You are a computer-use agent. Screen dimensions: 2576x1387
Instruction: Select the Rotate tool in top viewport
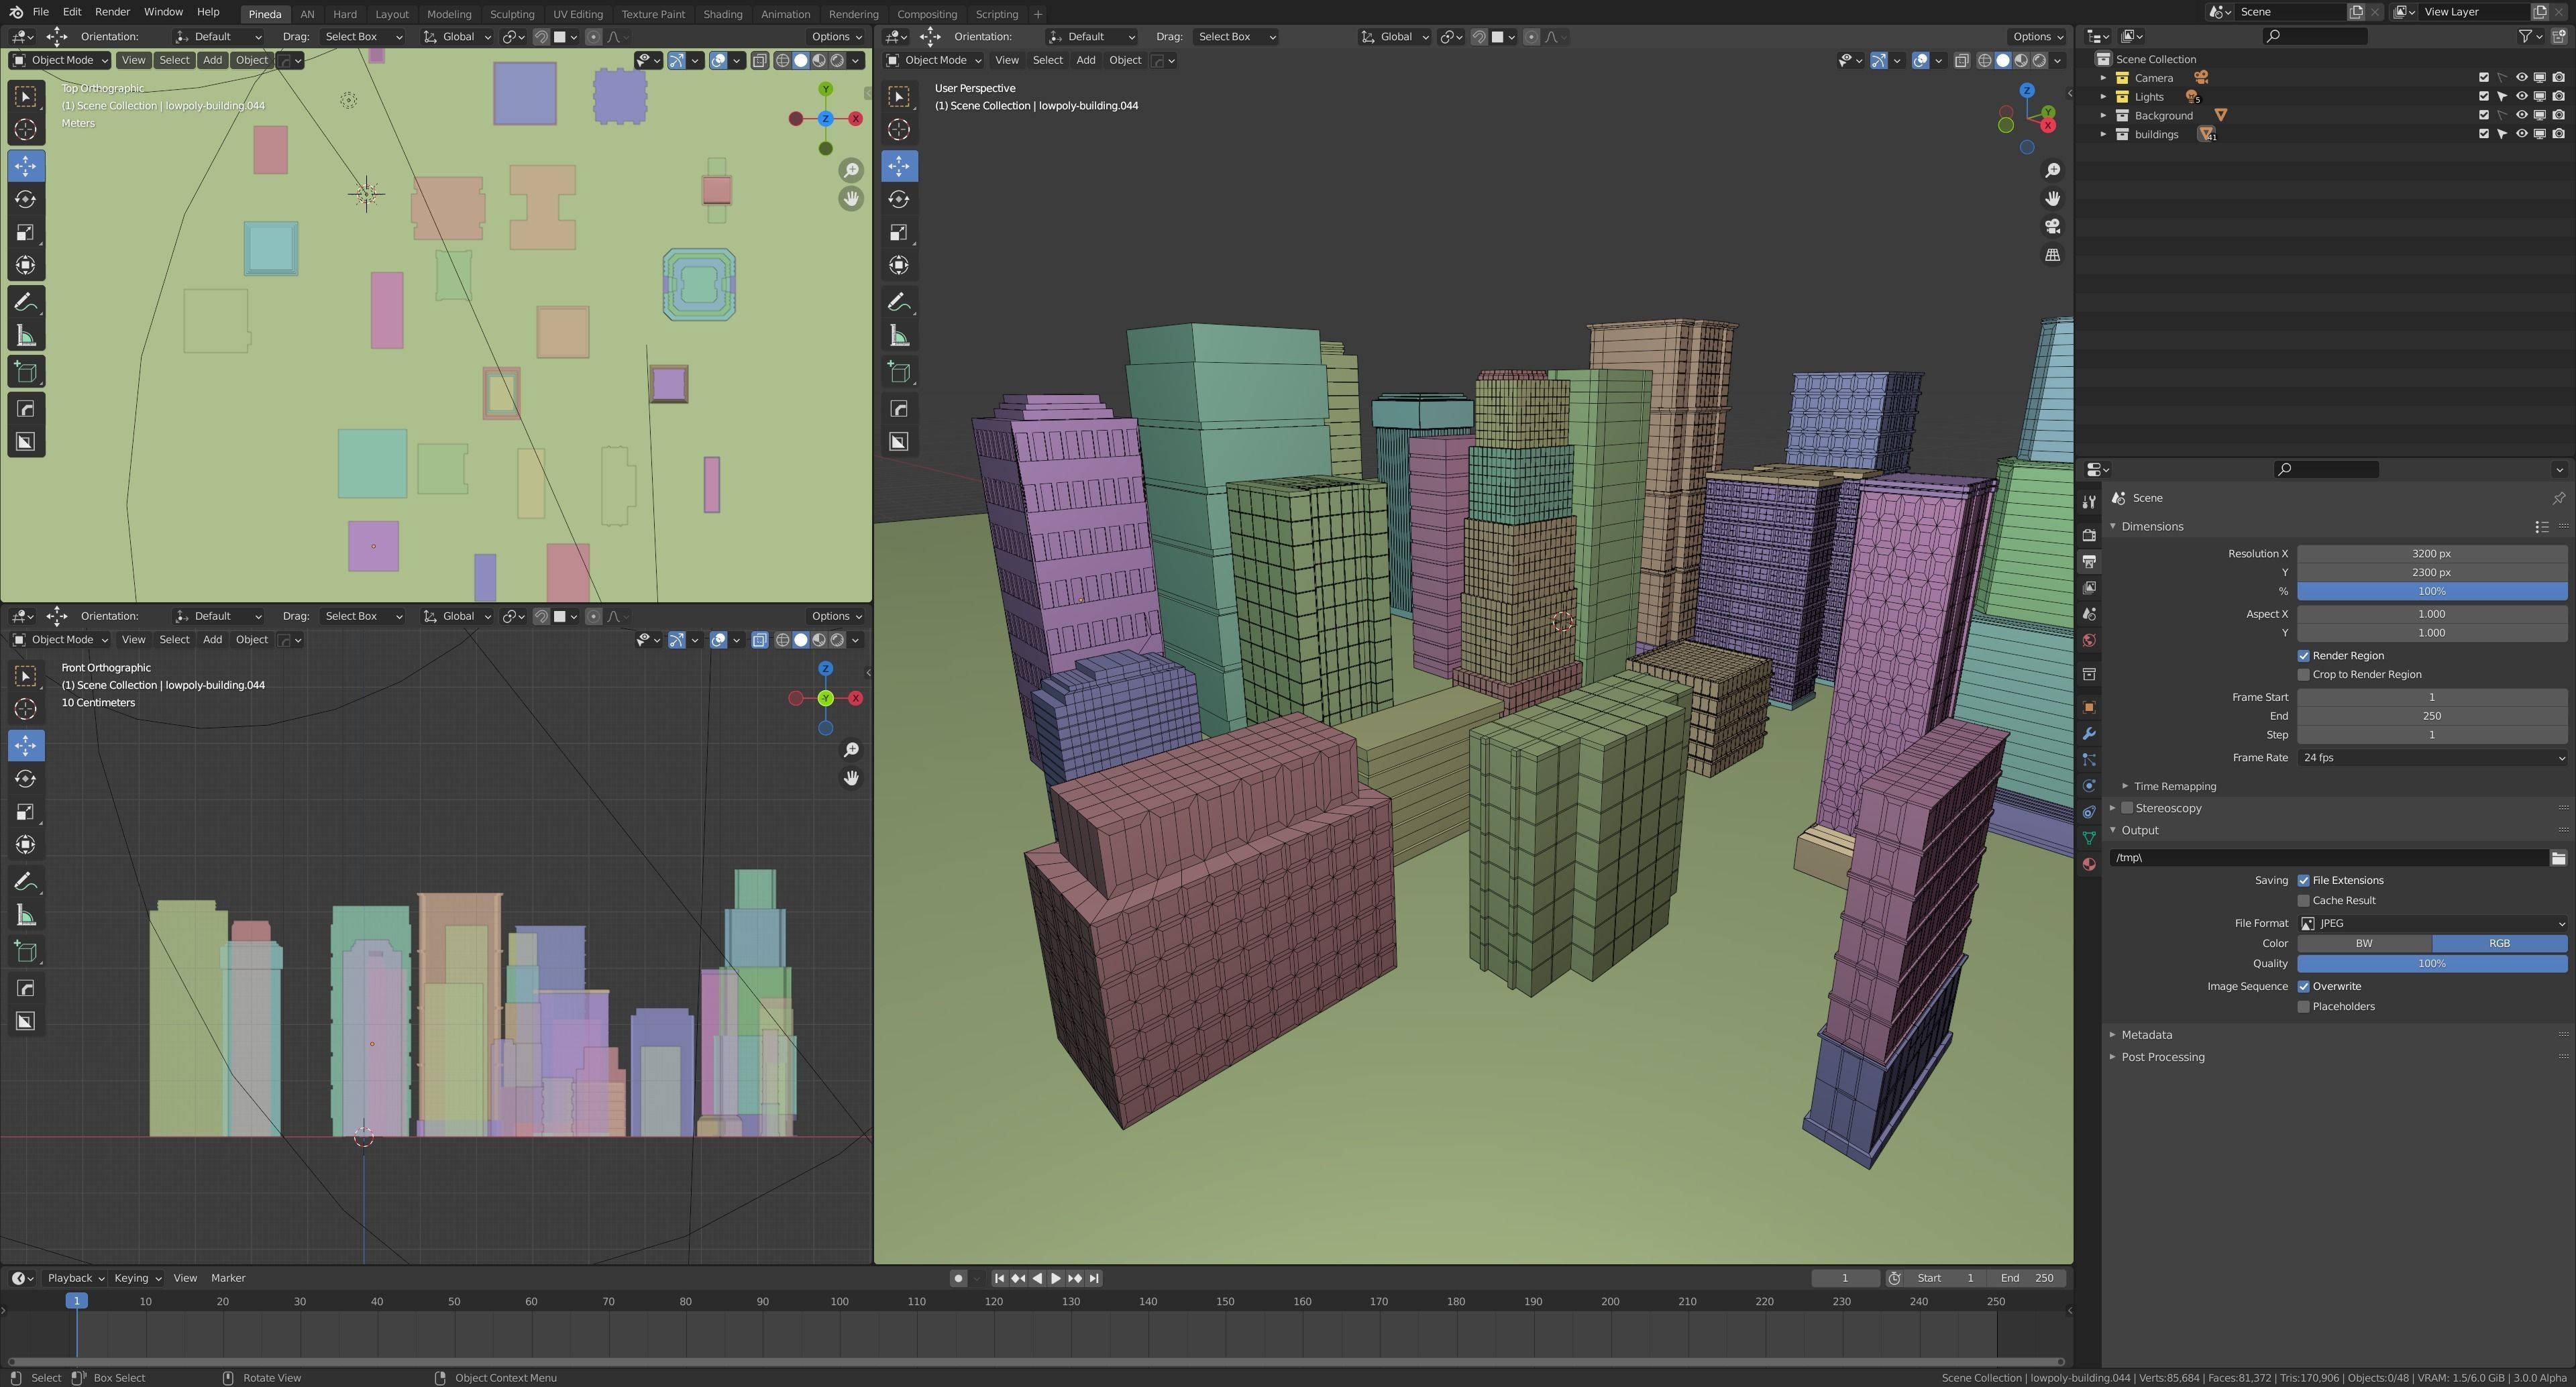click(x=26, y=199)
